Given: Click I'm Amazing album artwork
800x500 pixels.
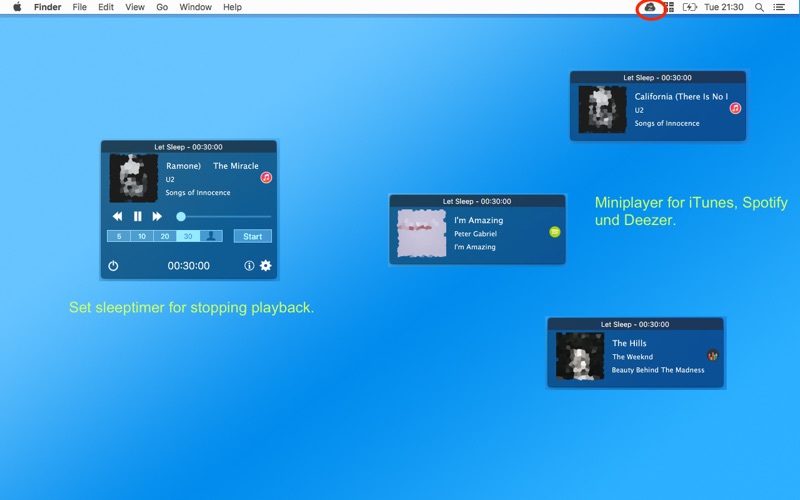Looking at the screenshot, I should [x=422, y=233].
